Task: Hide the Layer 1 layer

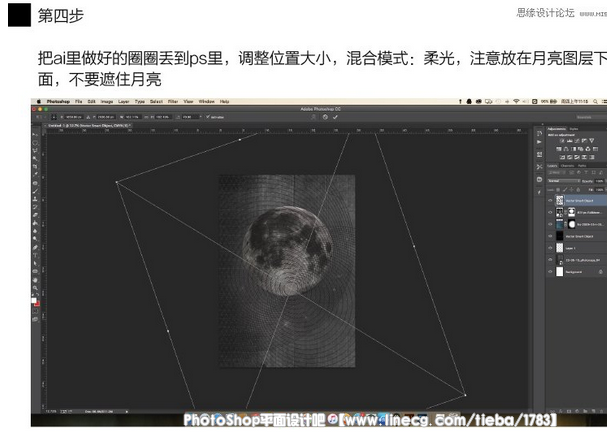Action: tap(550, 248)
